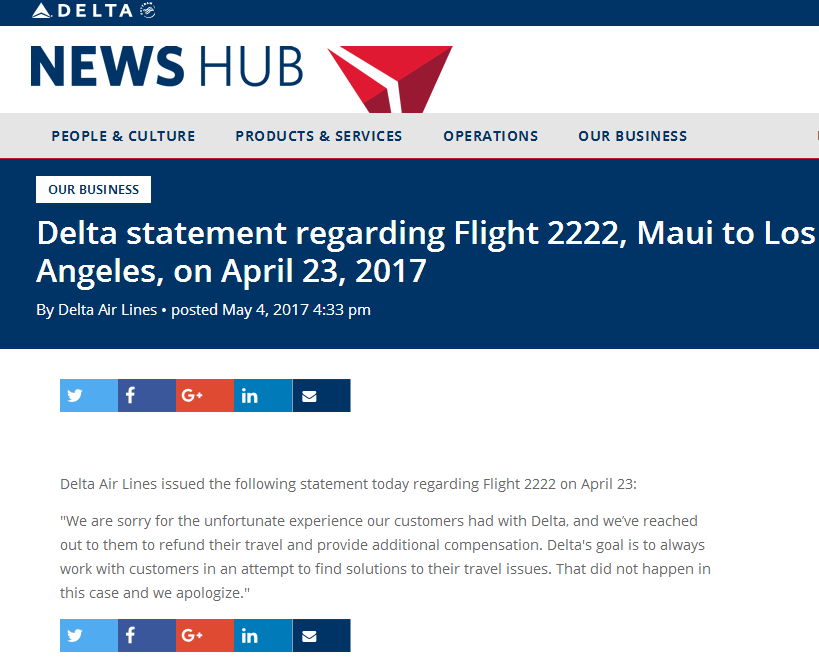Open the Products & Services menu

(x=319, y=136)
